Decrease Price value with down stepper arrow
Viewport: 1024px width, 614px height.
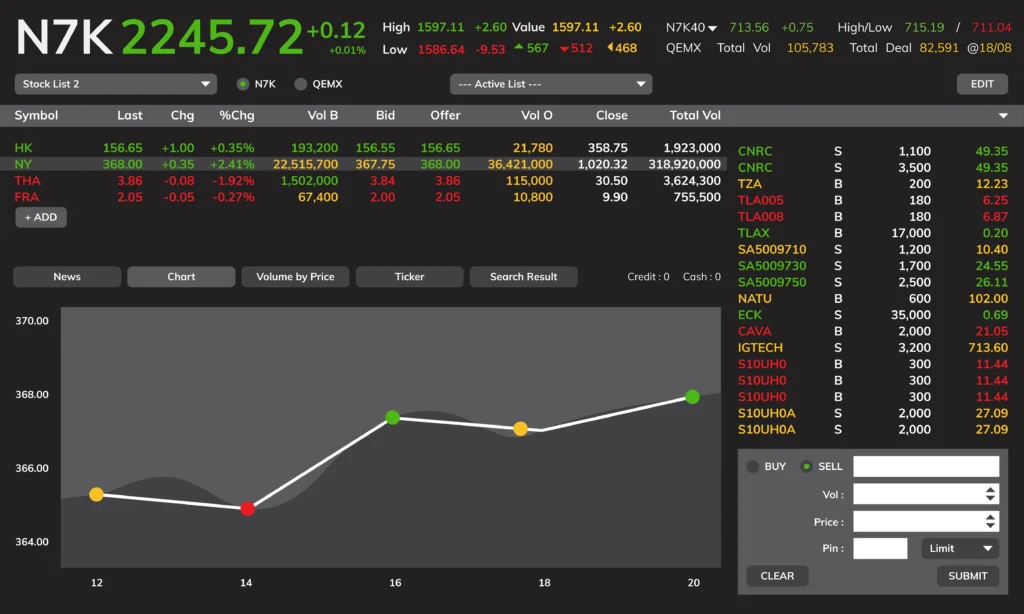click(x=990, y=526)
